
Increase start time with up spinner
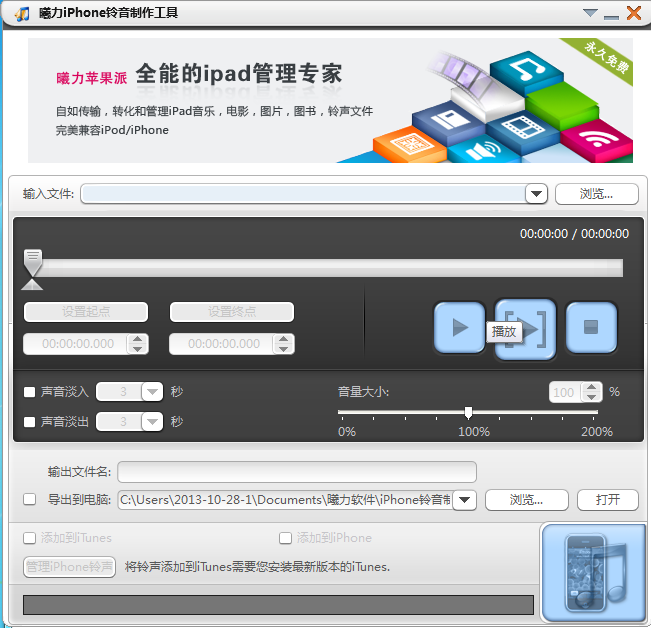(138, 339)
